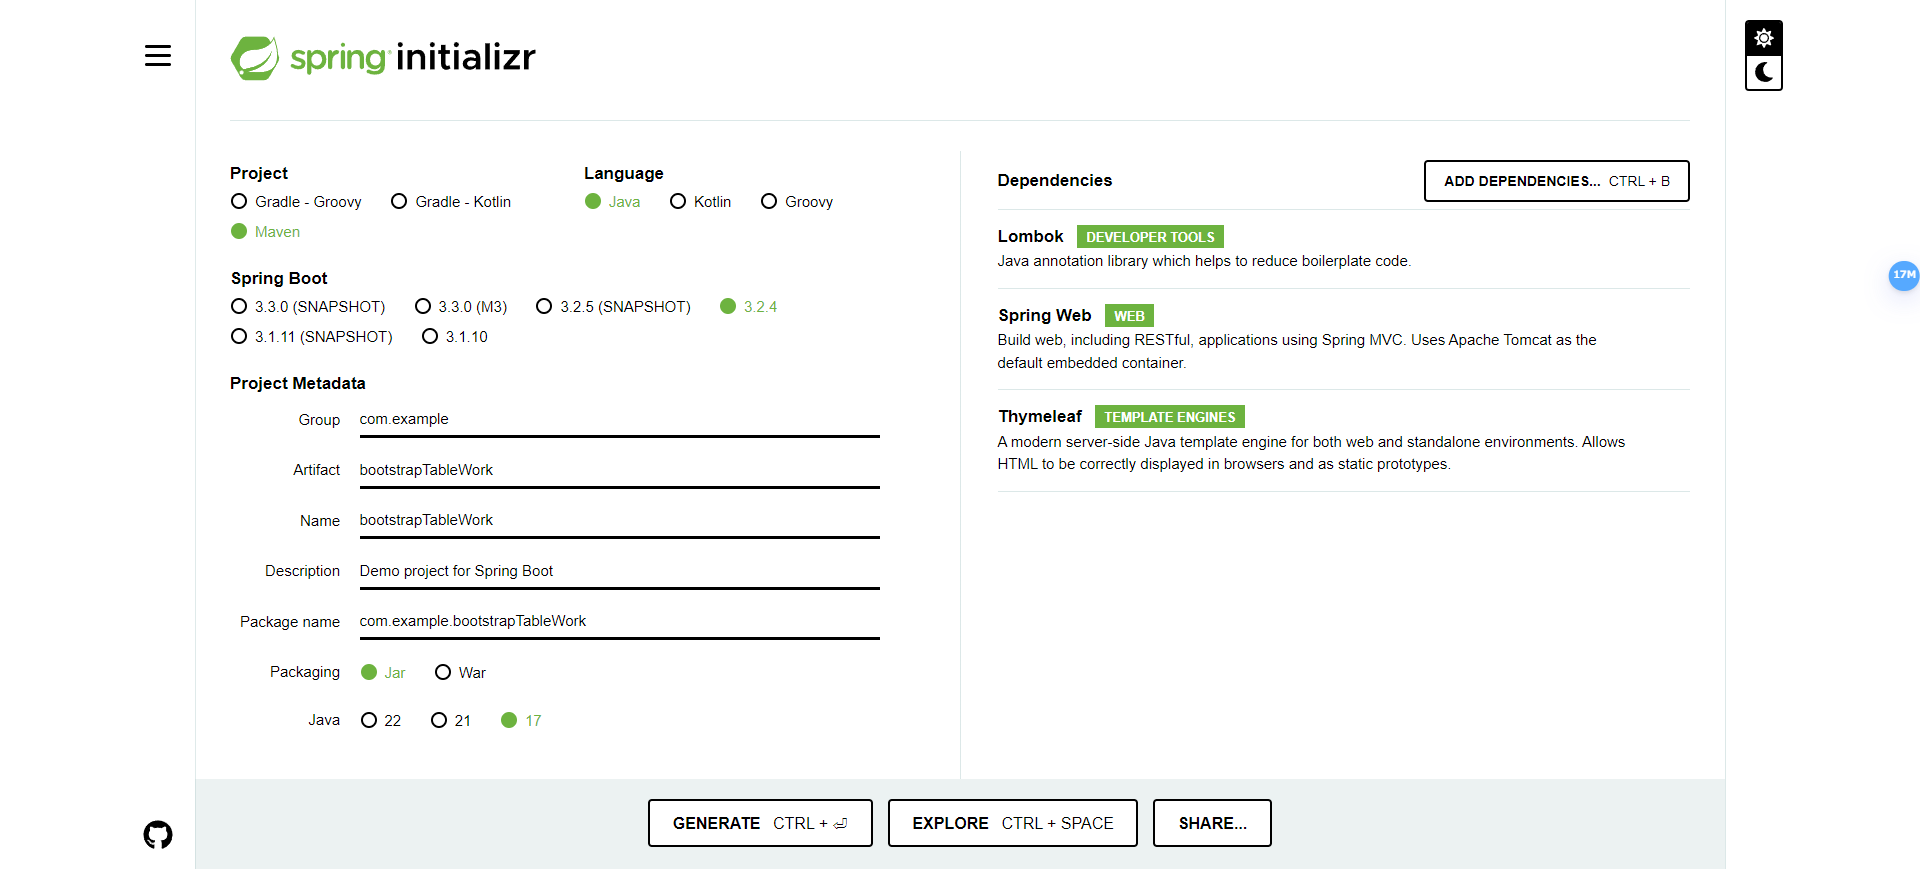This screenshot has height=869, width=1920.
Task: Edit the Description field
Action: [619, 571]
